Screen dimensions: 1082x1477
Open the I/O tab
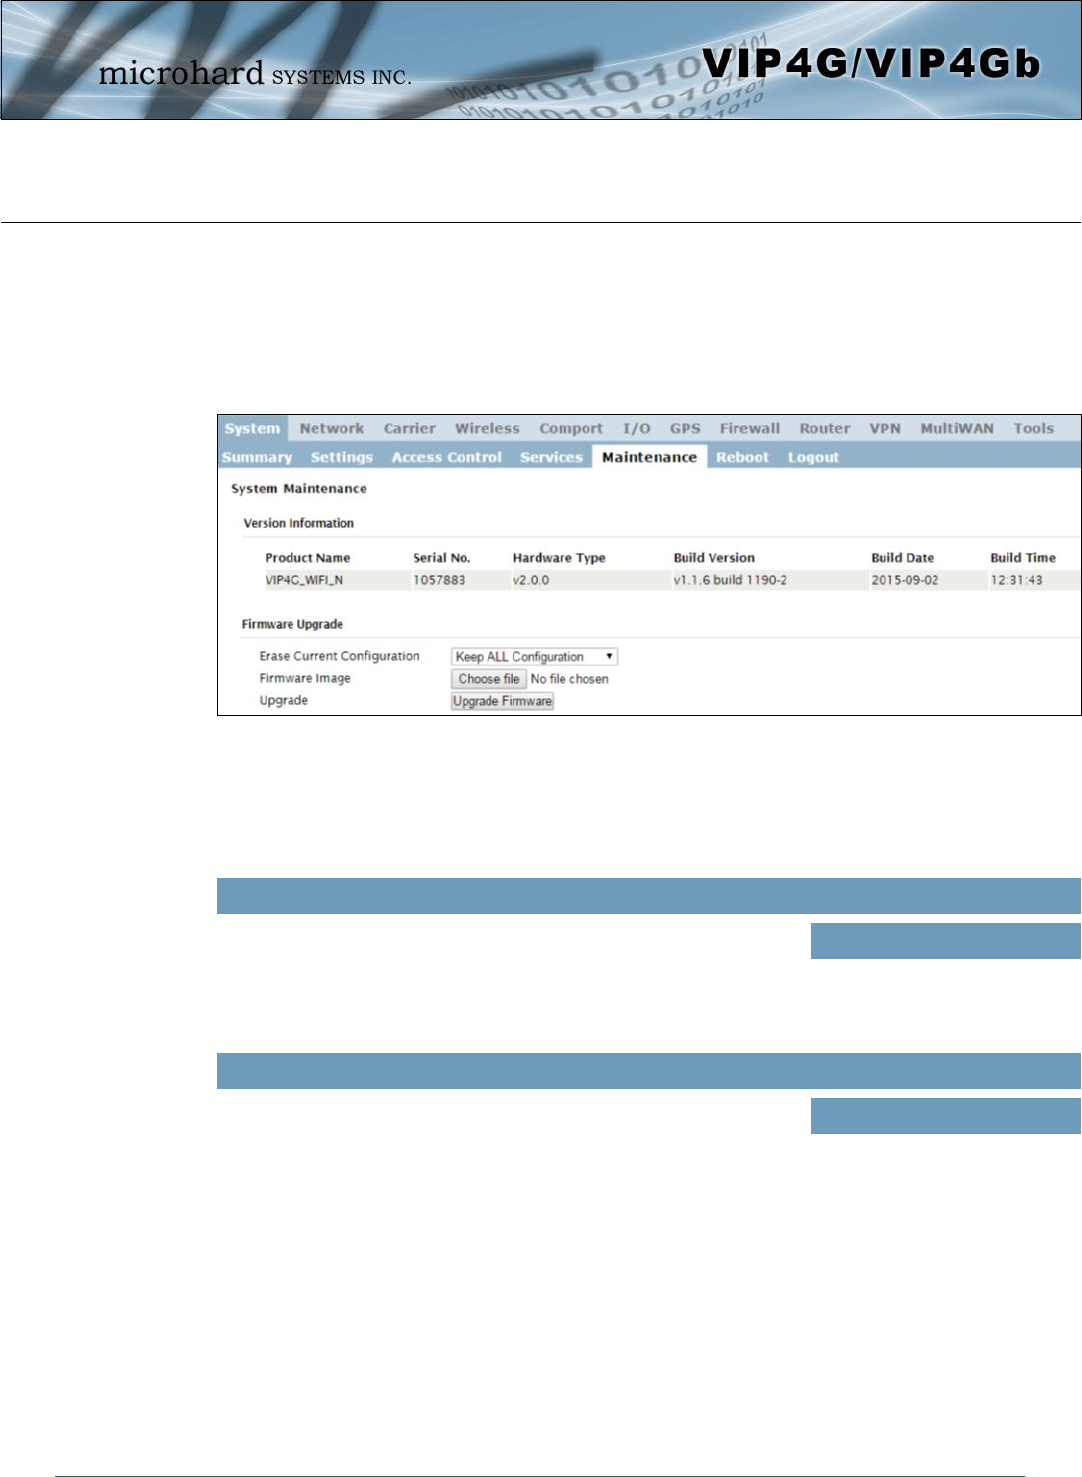pyautogui.click(x=637, y=429)
